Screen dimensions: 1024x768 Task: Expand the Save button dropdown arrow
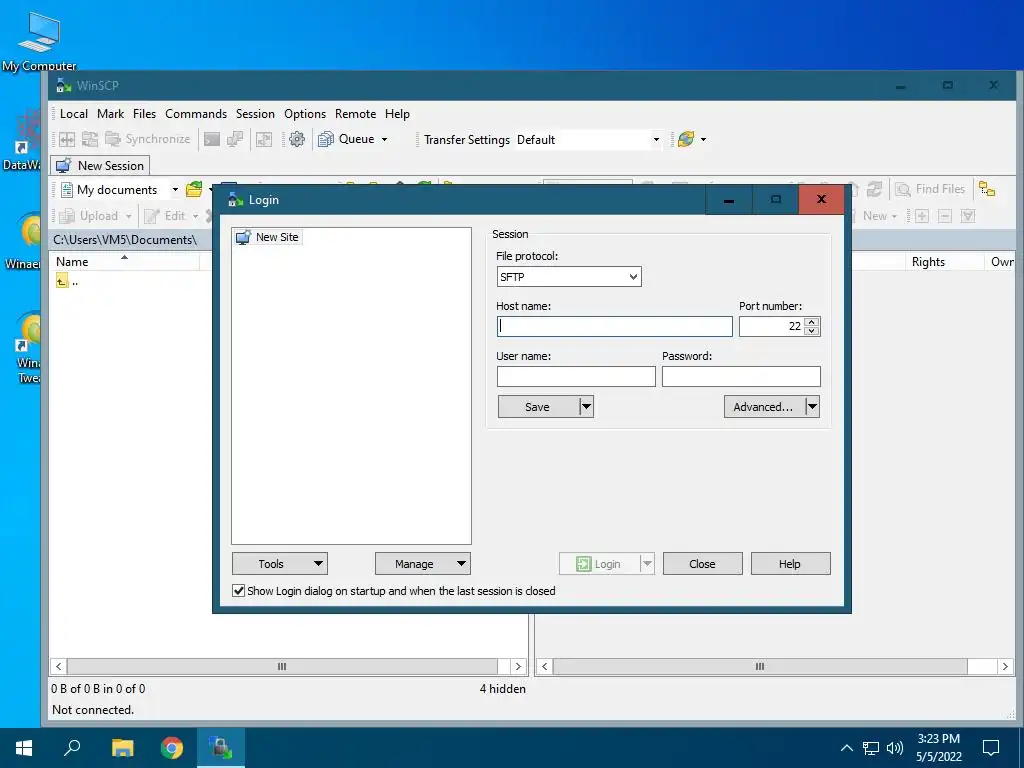pos(586,407)
